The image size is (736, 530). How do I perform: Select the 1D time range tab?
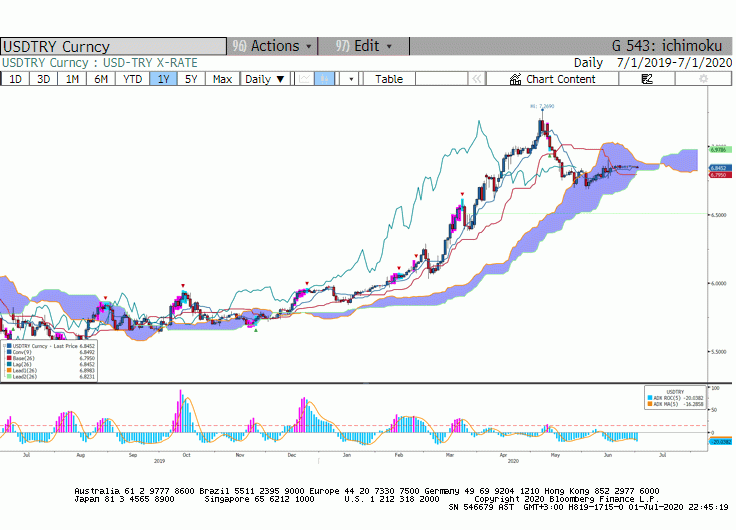[15, 79]
